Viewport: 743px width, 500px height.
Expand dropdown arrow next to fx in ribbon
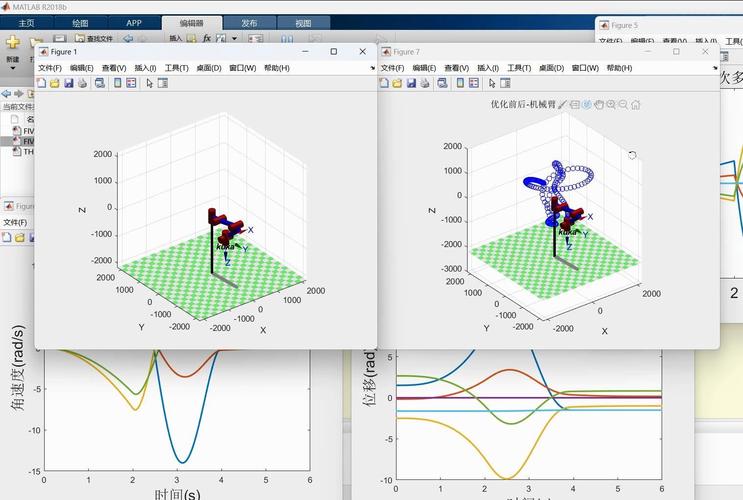tap(235, 38)
